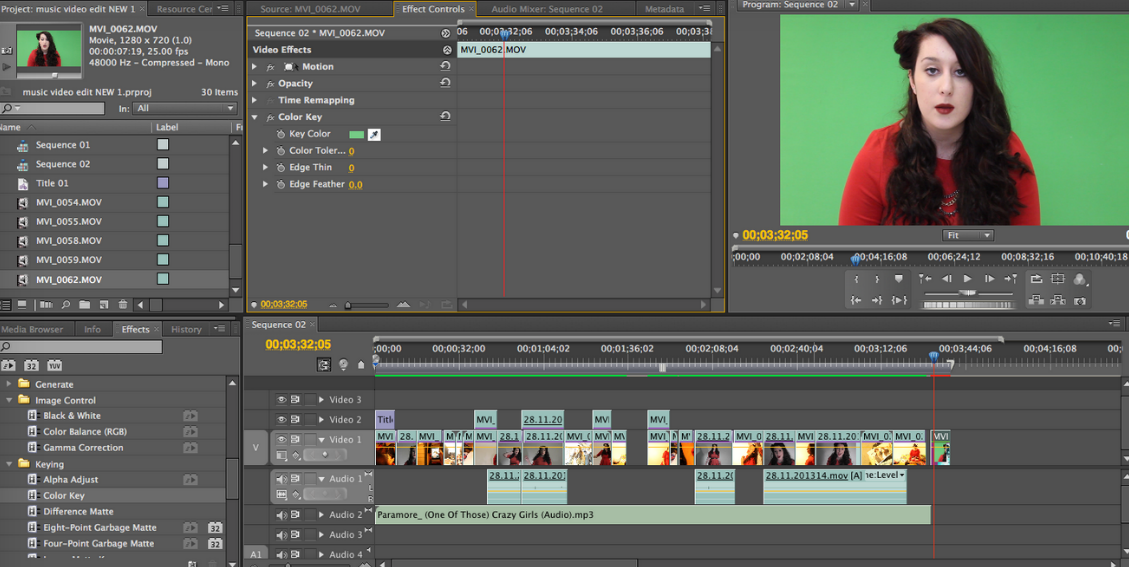Select Title 01 in the Project panel
This screenshot has height=567, width=1129.
(x=53, y=183)
